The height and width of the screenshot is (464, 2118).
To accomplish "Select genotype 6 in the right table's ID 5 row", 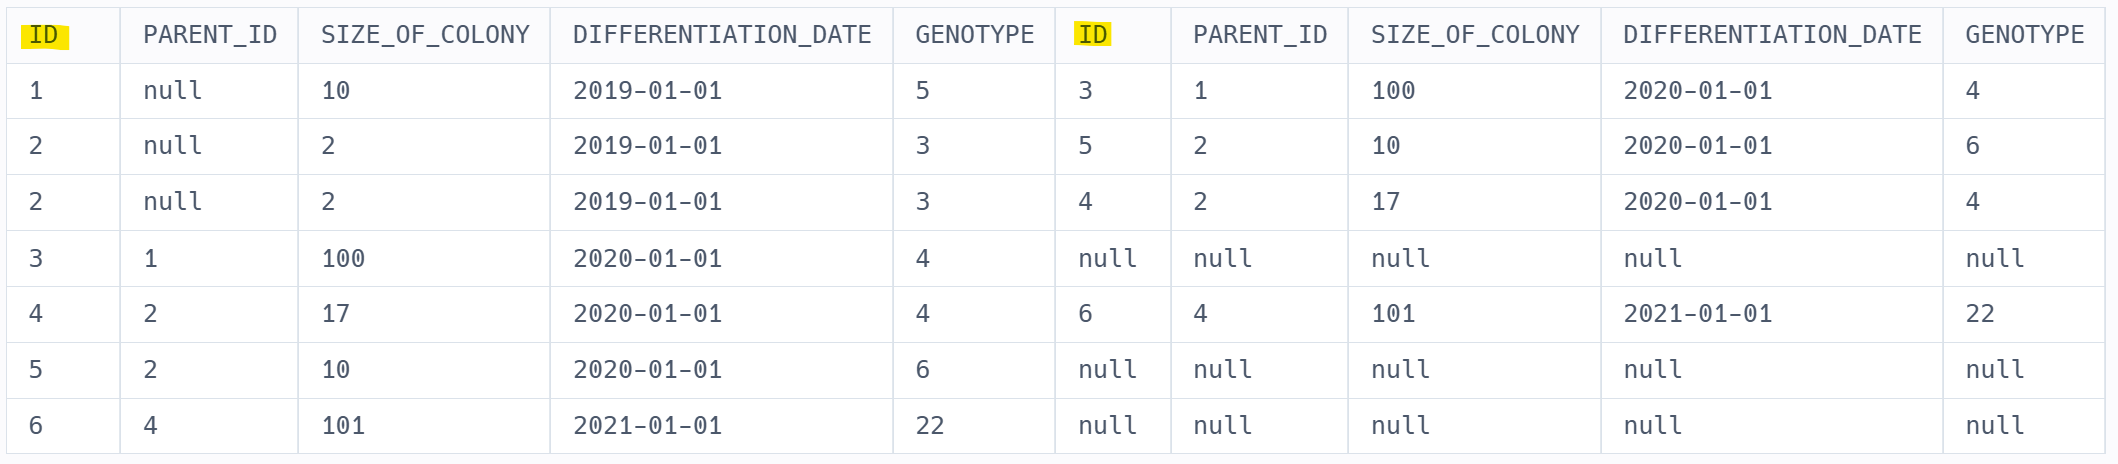I will pos(1972,146).
